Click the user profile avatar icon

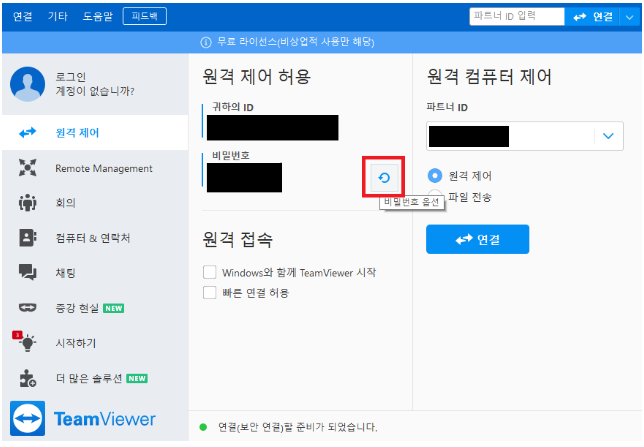pos(28,84)
